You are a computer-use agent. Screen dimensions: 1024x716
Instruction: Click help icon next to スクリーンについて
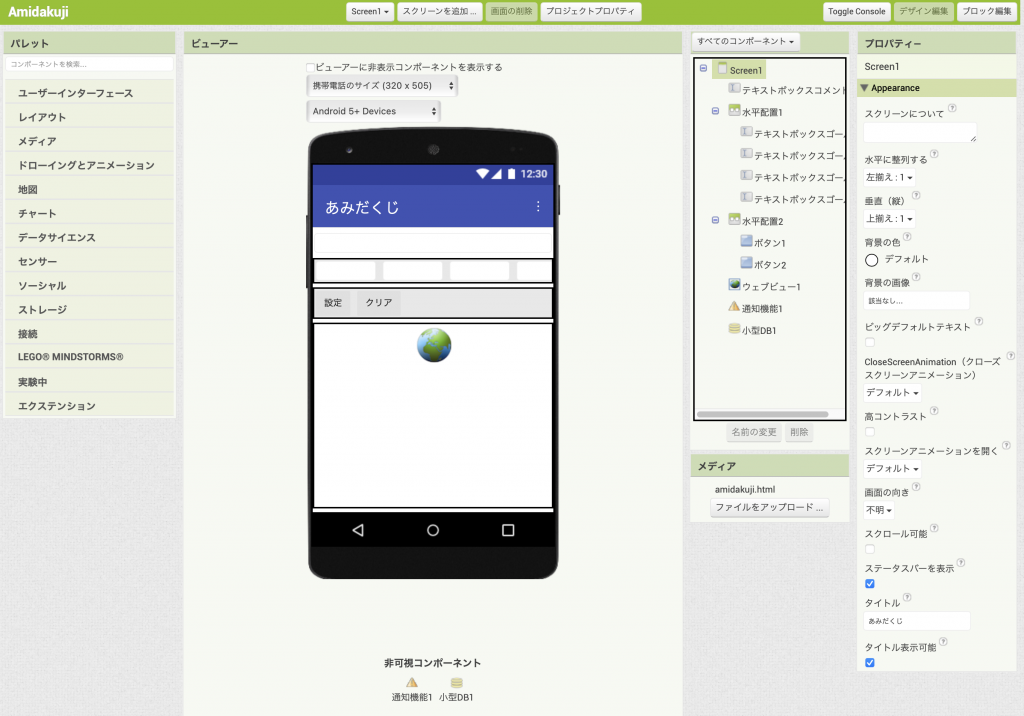[951, 108]
